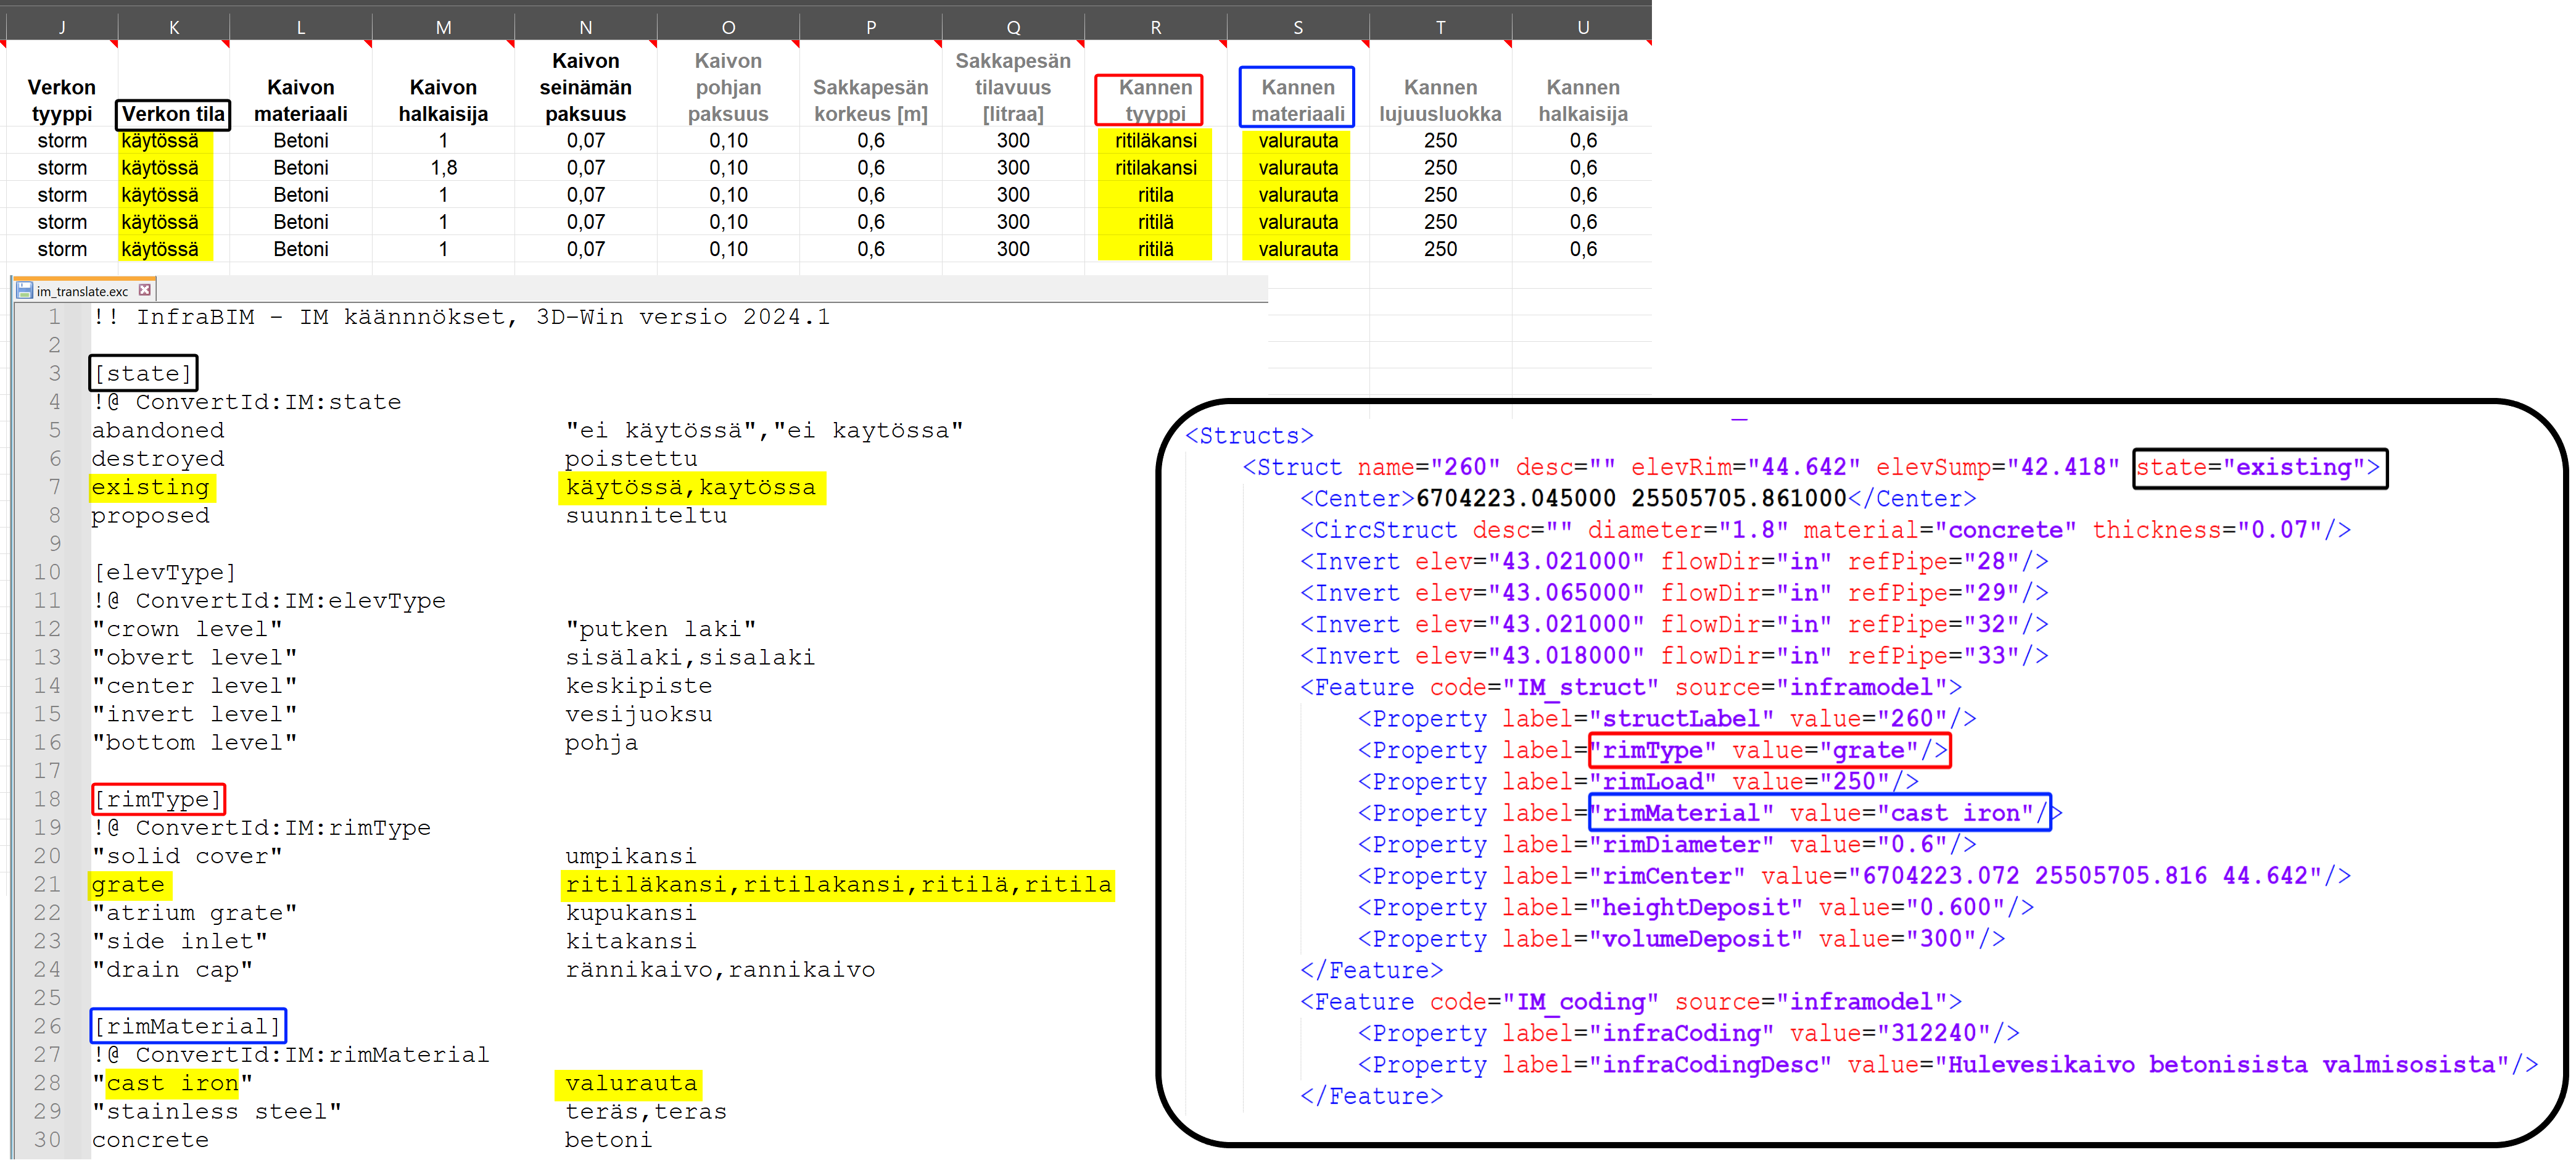Image resolution: width=2576 pixels, height=1176 pixels.
Task: Open the im_translate.exc editor tab
Action: point(82,292)
